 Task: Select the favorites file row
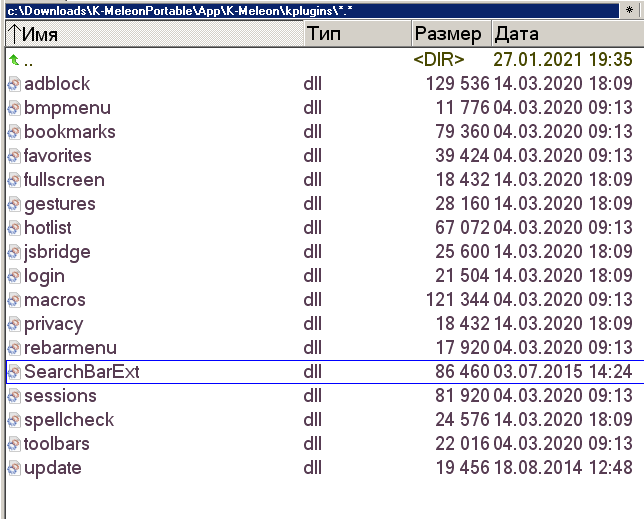tap(58, 156)
